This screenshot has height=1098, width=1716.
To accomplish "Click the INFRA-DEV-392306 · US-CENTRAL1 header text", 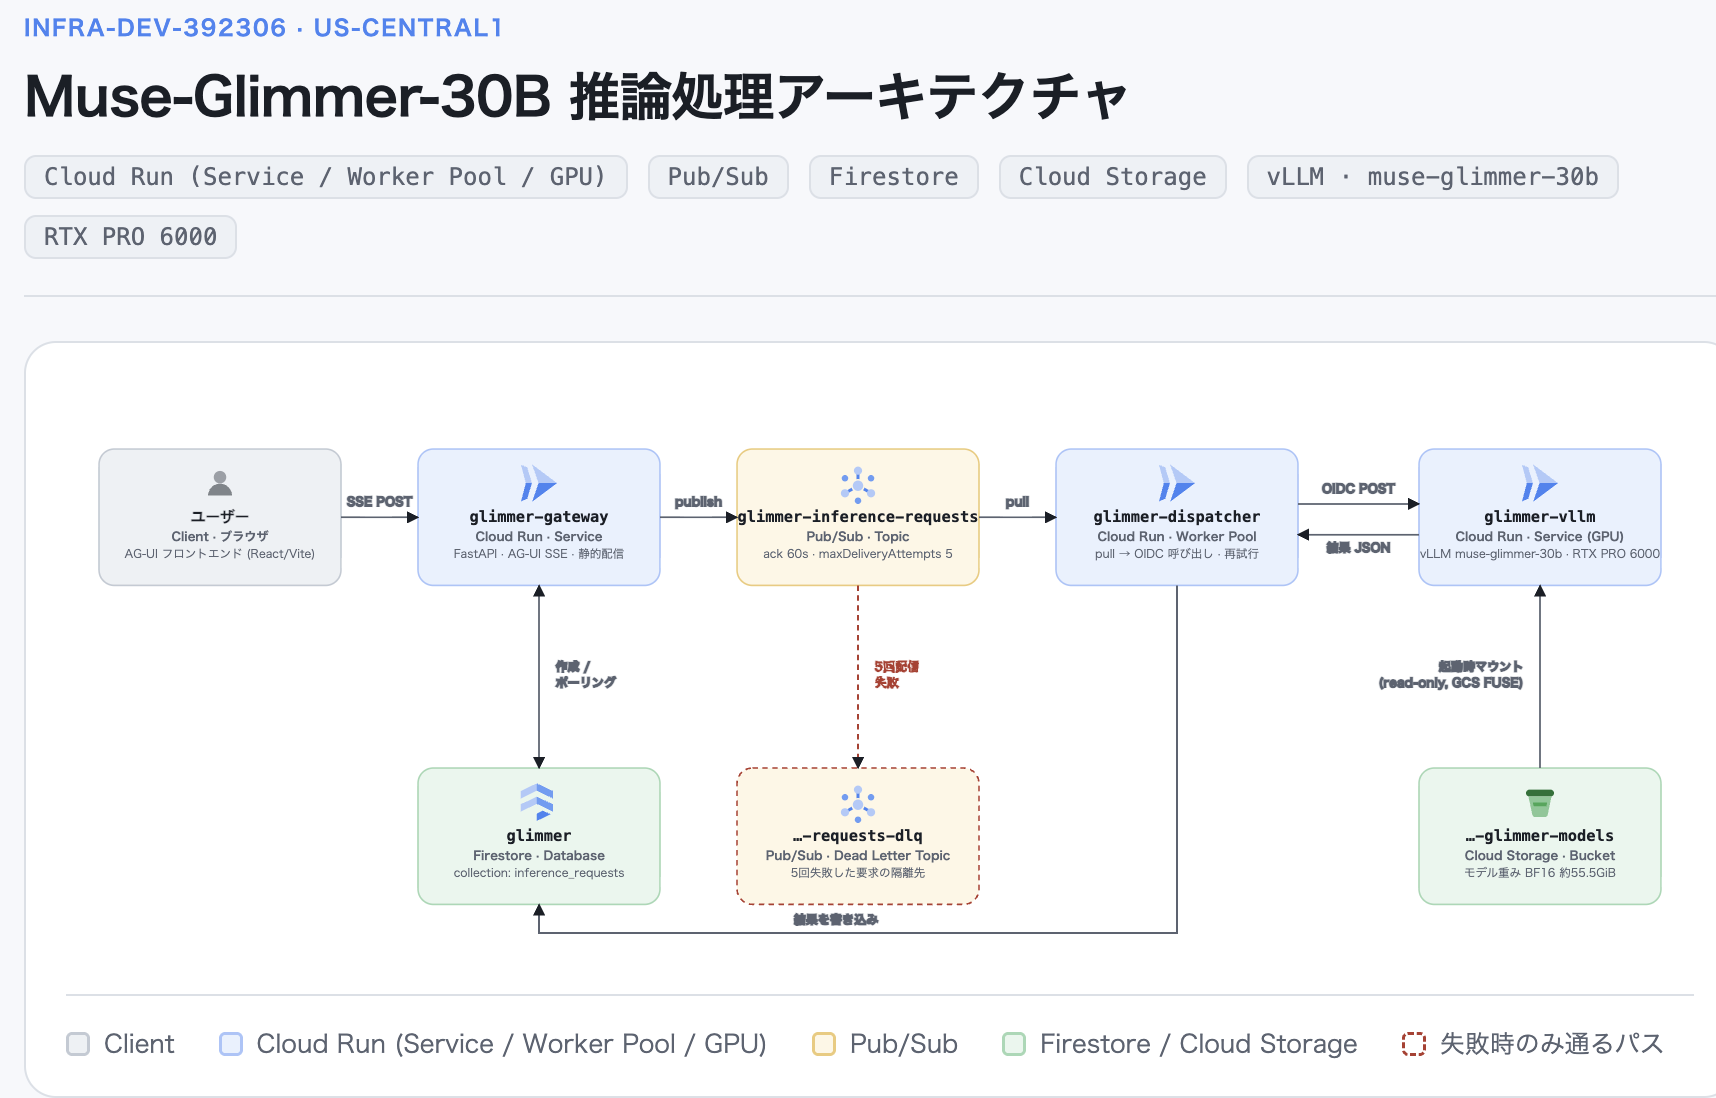I will (263, 28).
